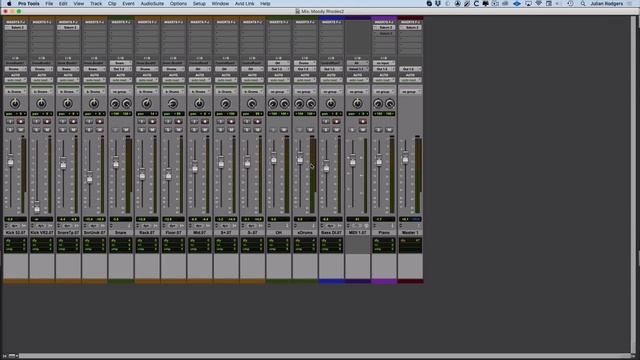The height and width of the screenshot is (360, 640).
Task: Solo the Kick 52.07 track
Action: (x=10, y=130)
